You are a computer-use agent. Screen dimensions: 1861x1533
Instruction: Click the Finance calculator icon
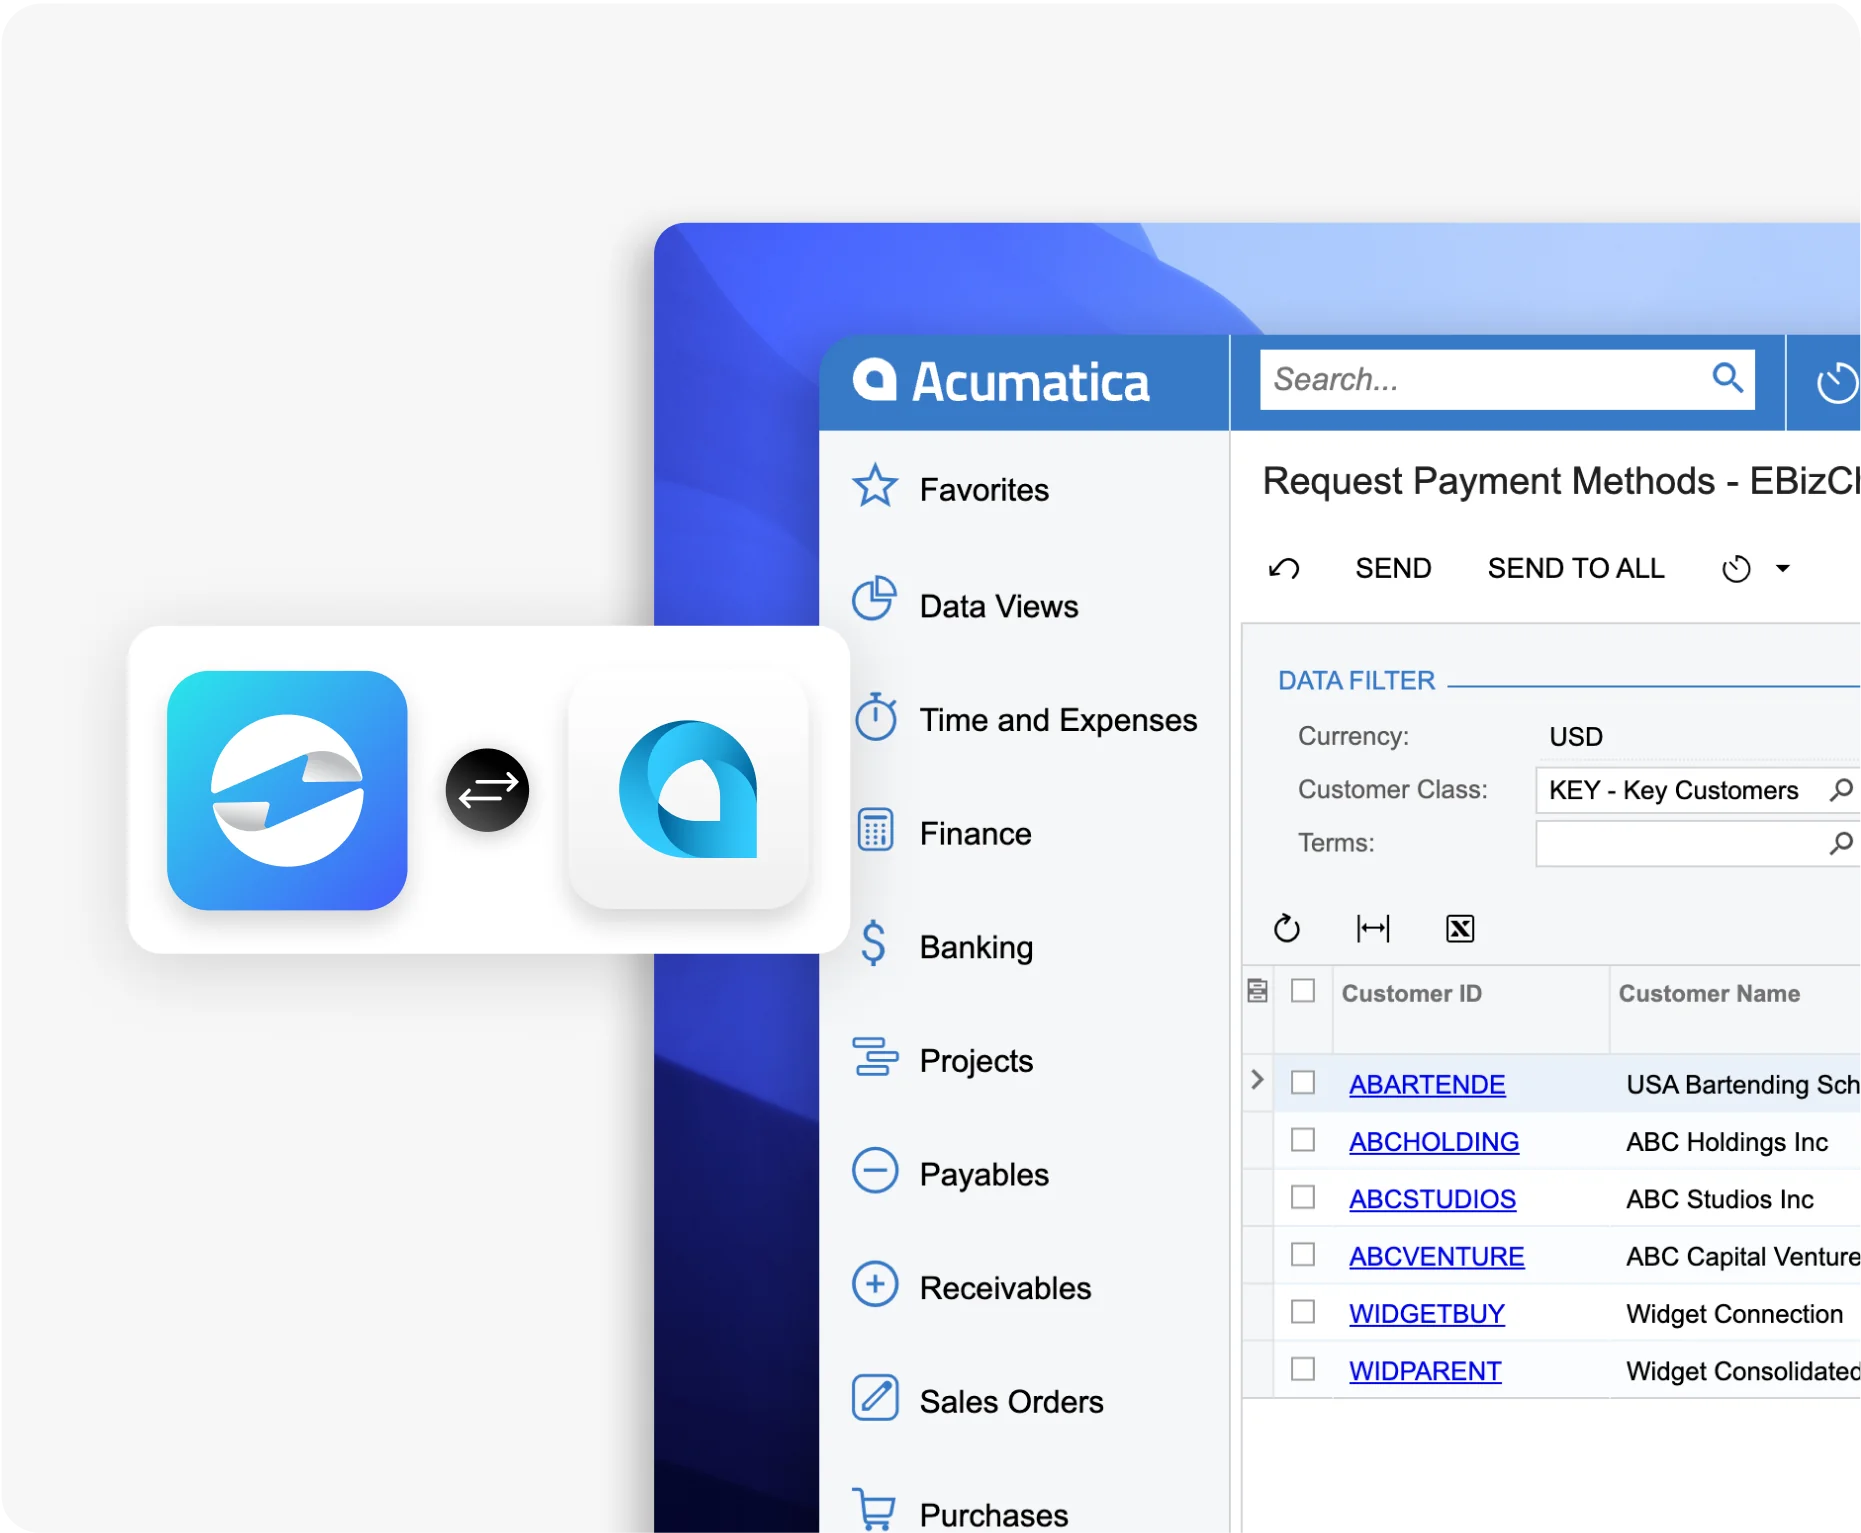click(875, 830)
